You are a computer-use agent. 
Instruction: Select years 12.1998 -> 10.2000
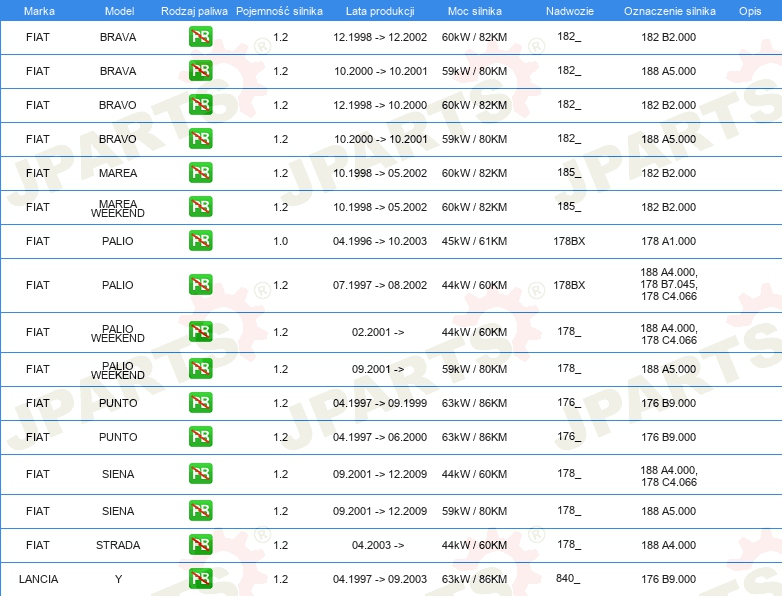pos(380,105)
